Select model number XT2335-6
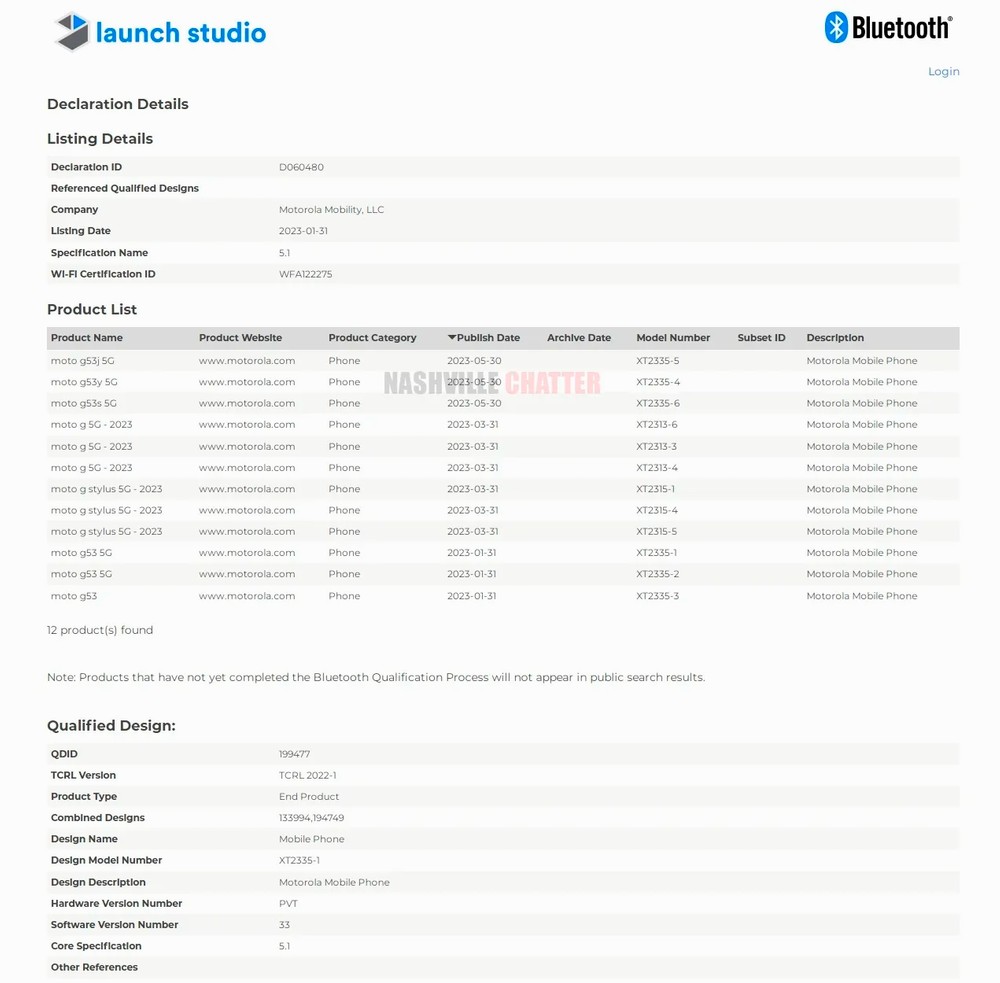 (658, 403)
